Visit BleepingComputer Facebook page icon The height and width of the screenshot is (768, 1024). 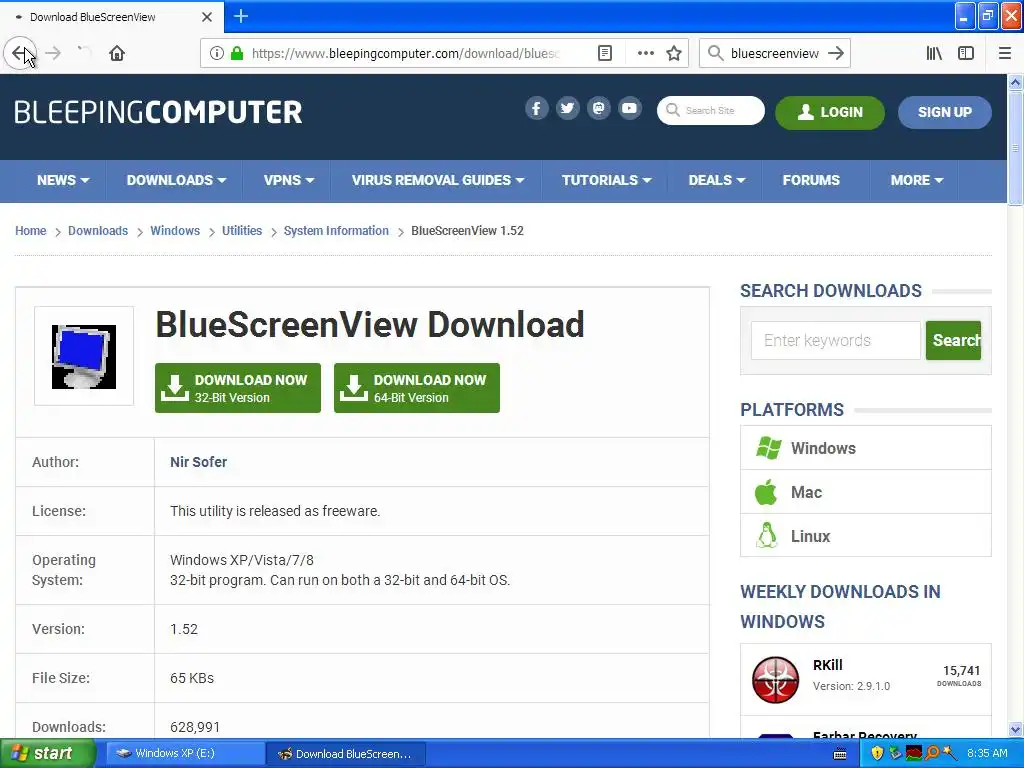point(536,108)
